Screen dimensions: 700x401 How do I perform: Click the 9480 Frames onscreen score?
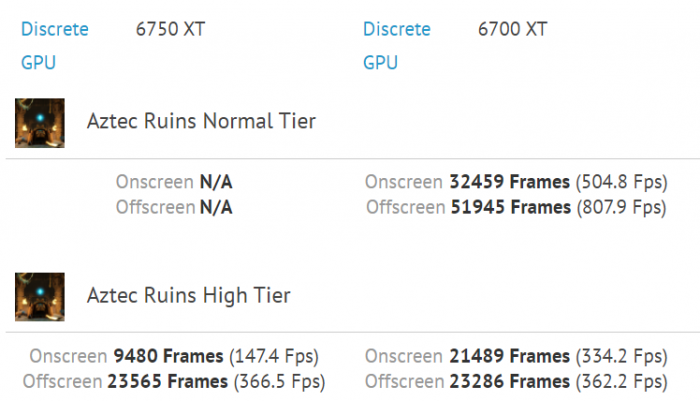point(166,356)
